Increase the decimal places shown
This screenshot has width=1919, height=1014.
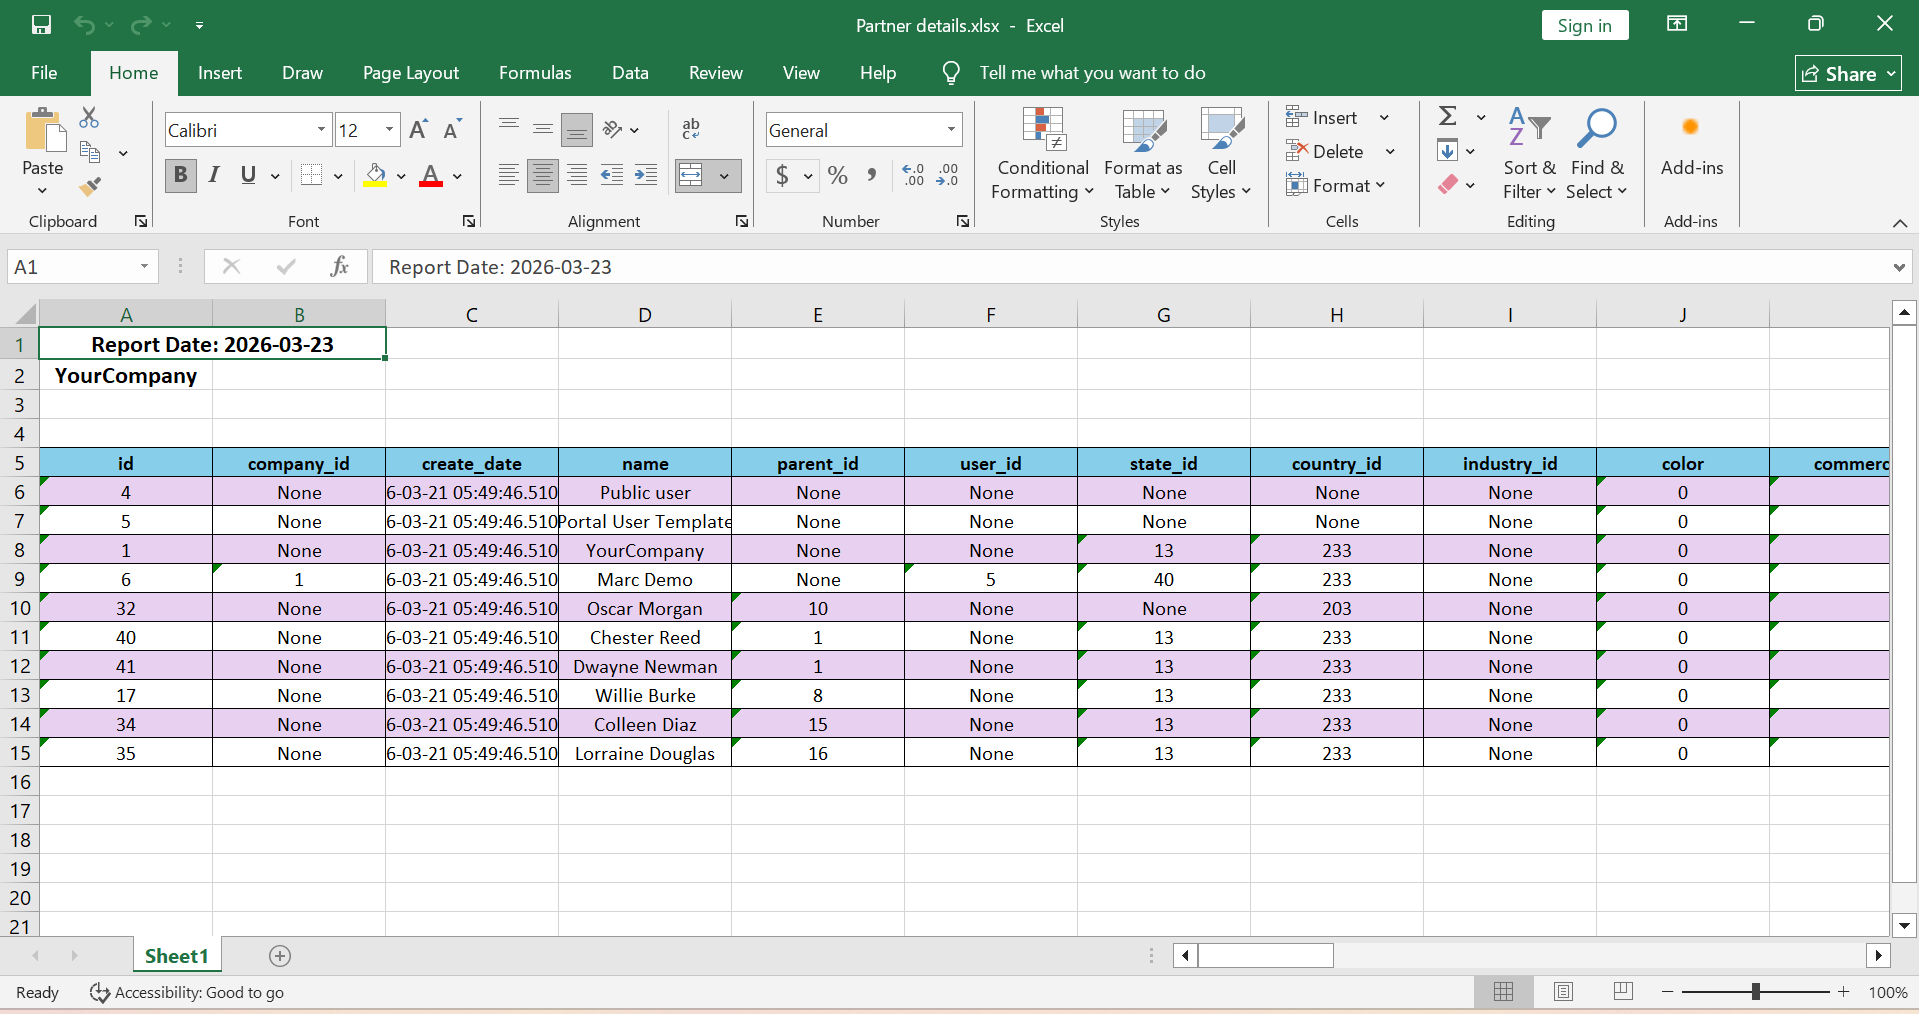coord(912,175)
